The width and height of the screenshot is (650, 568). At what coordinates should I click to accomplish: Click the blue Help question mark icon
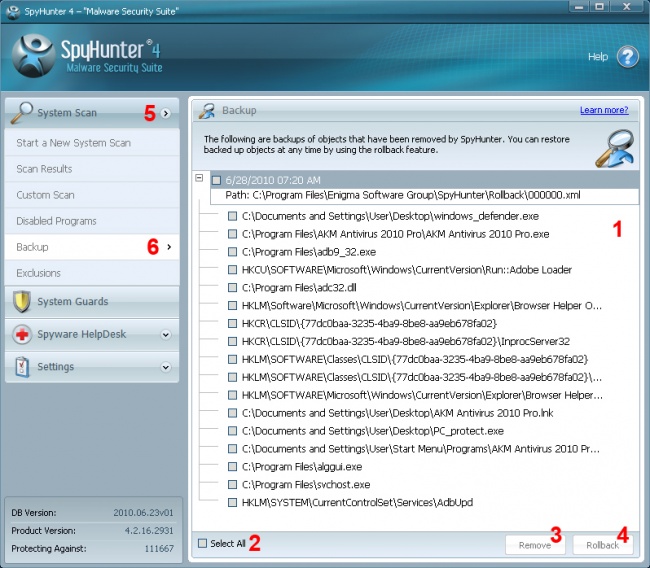(627, 57)
